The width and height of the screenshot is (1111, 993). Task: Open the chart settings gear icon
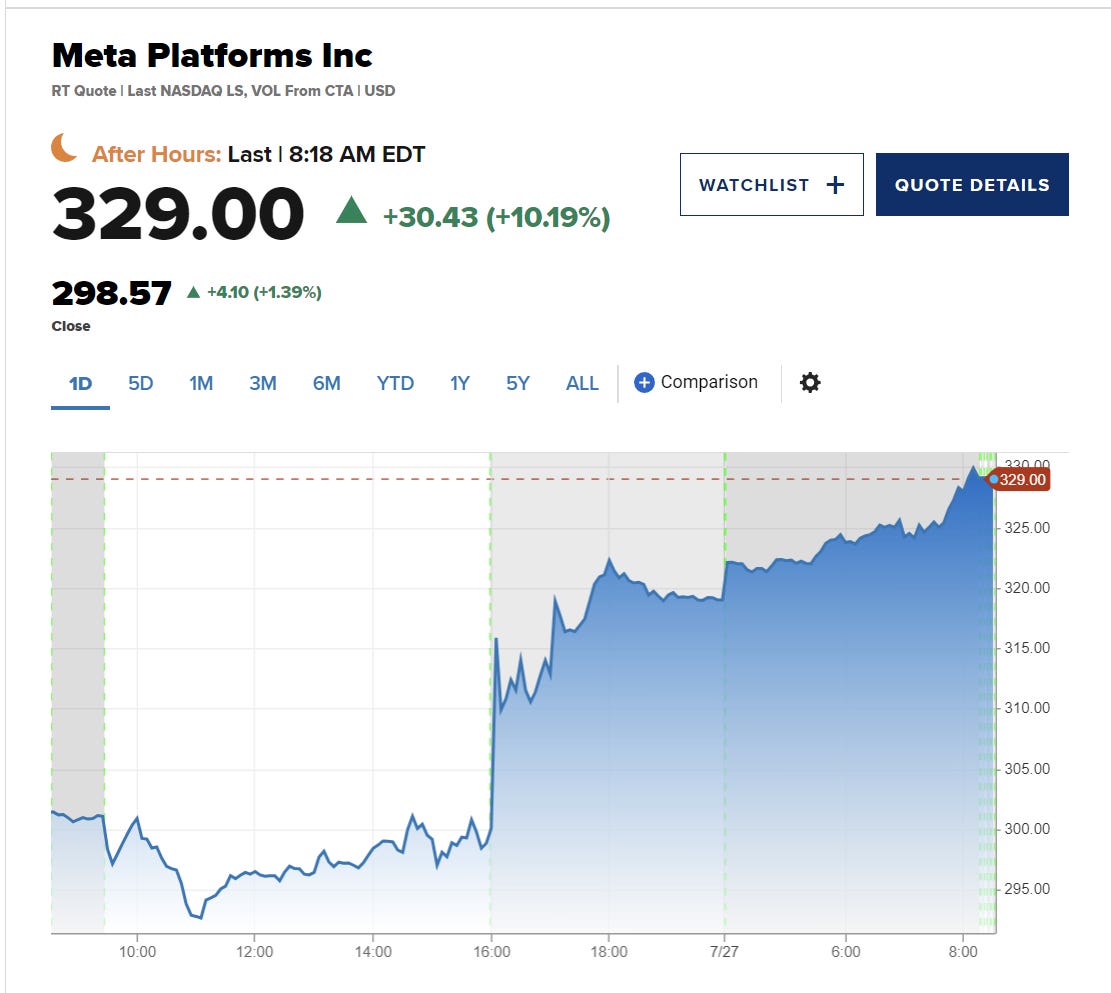(x=810, y=382)
